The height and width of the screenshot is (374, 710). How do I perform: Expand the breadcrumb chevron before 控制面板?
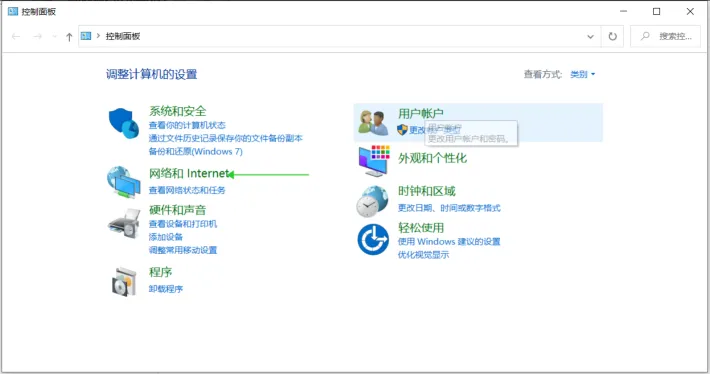coord(98,36)
